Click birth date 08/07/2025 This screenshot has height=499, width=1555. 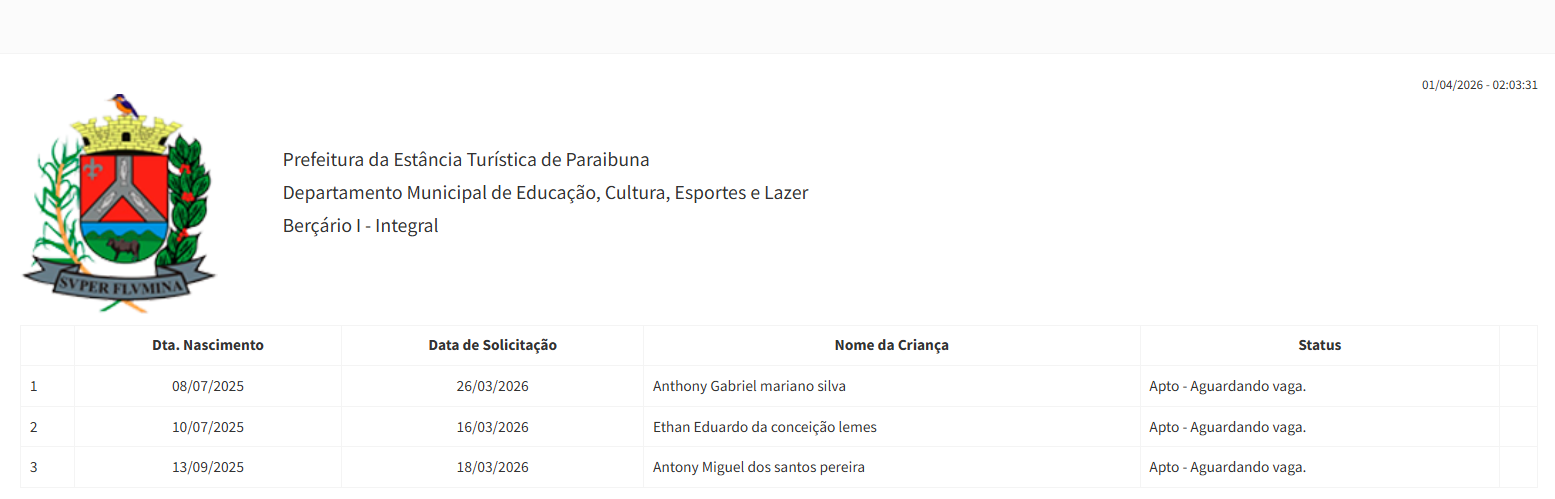(x=208, y=386)
